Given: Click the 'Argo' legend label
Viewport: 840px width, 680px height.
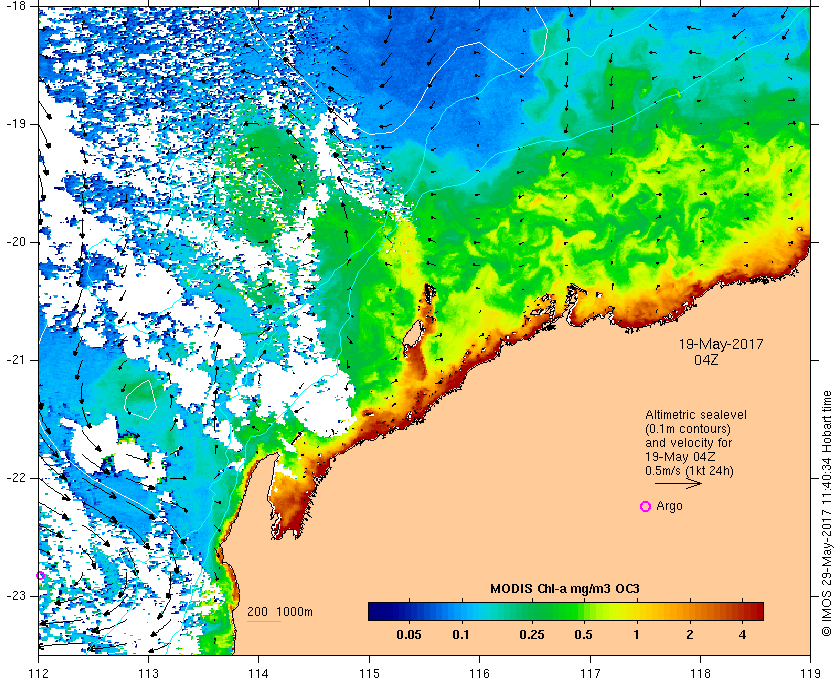Looking at the screenshot, I should coord(670,506).
